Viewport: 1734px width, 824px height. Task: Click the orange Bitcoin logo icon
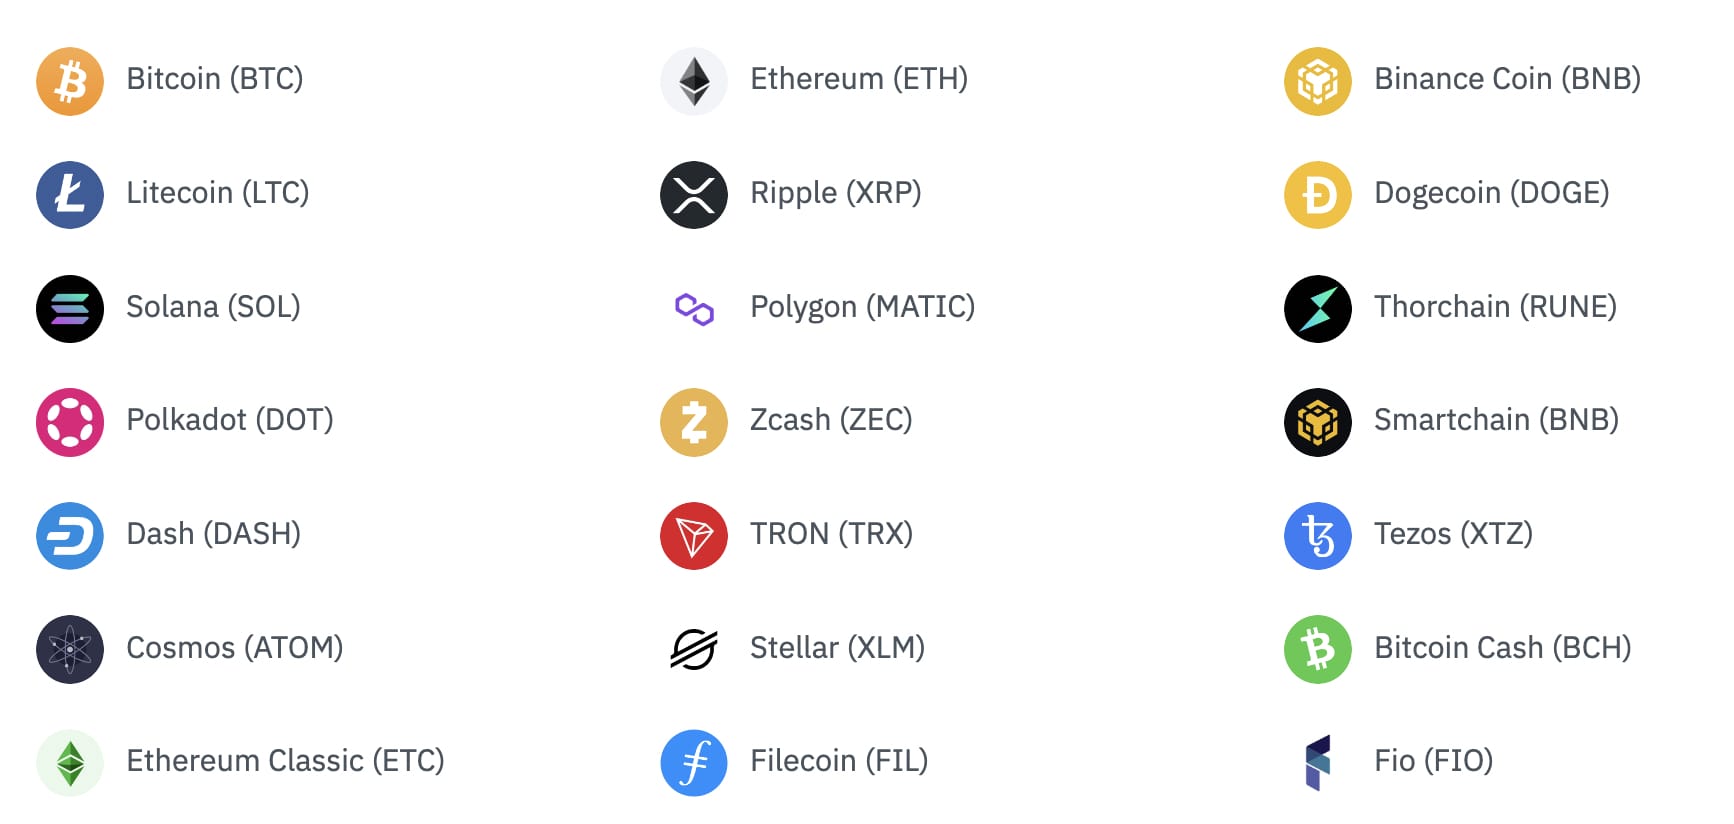tap(70, 81)
